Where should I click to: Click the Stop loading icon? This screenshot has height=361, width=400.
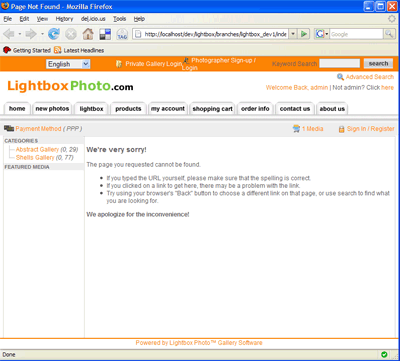coord(71,34)
